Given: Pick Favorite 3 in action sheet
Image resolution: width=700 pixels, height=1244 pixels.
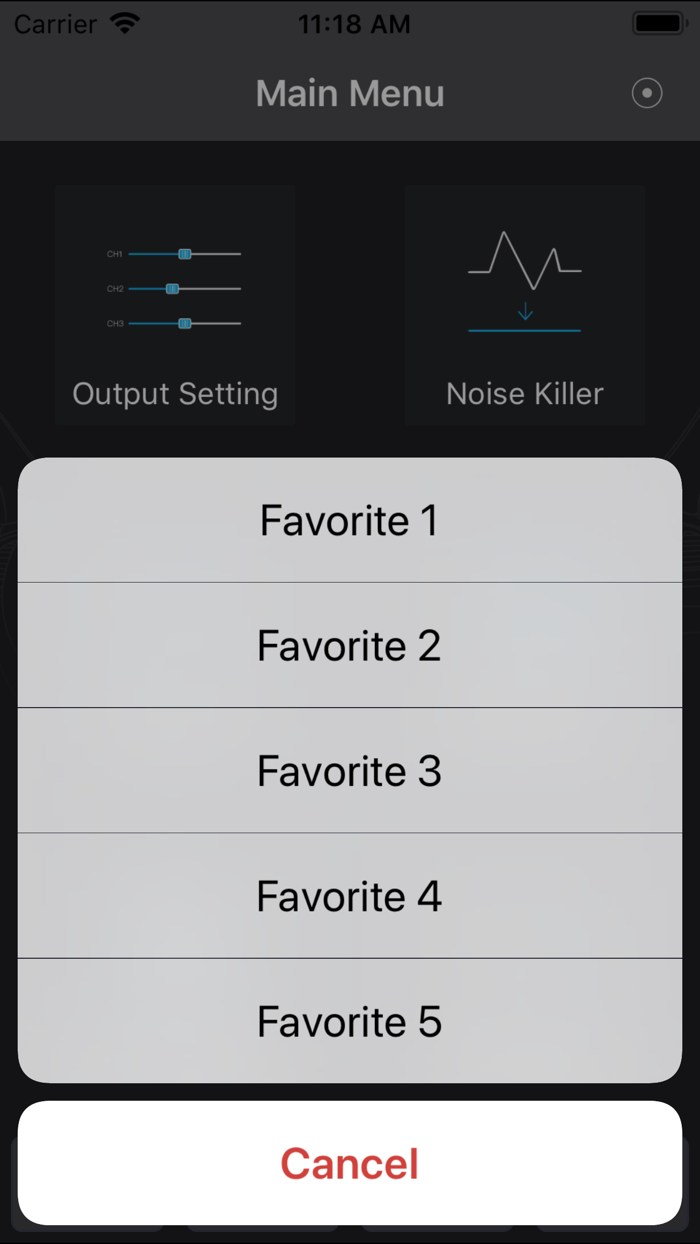Looking at the screenshot, I should click(x=350, y=771).
